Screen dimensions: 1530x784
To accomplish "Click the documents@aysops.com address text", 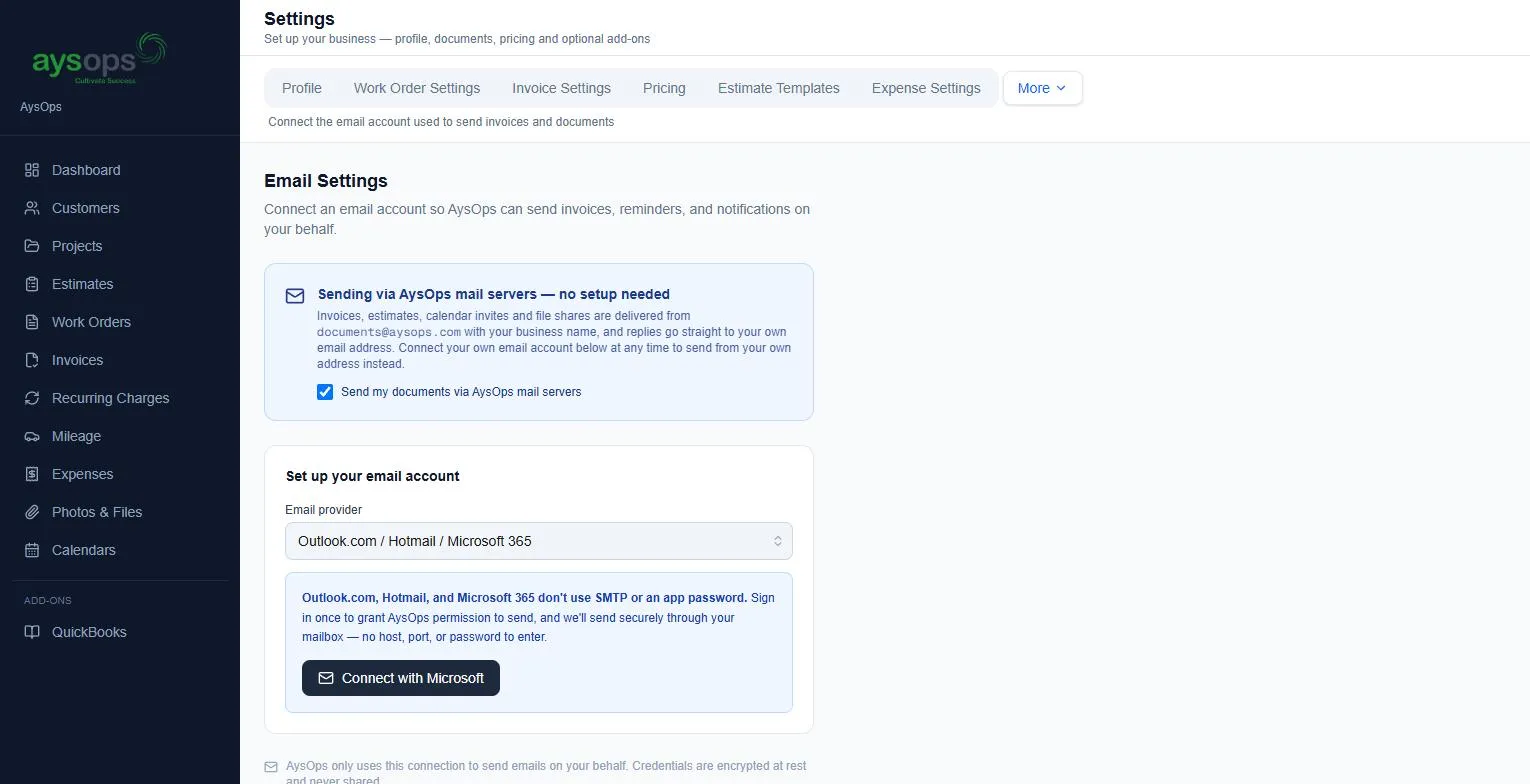I will coord(389,332).
